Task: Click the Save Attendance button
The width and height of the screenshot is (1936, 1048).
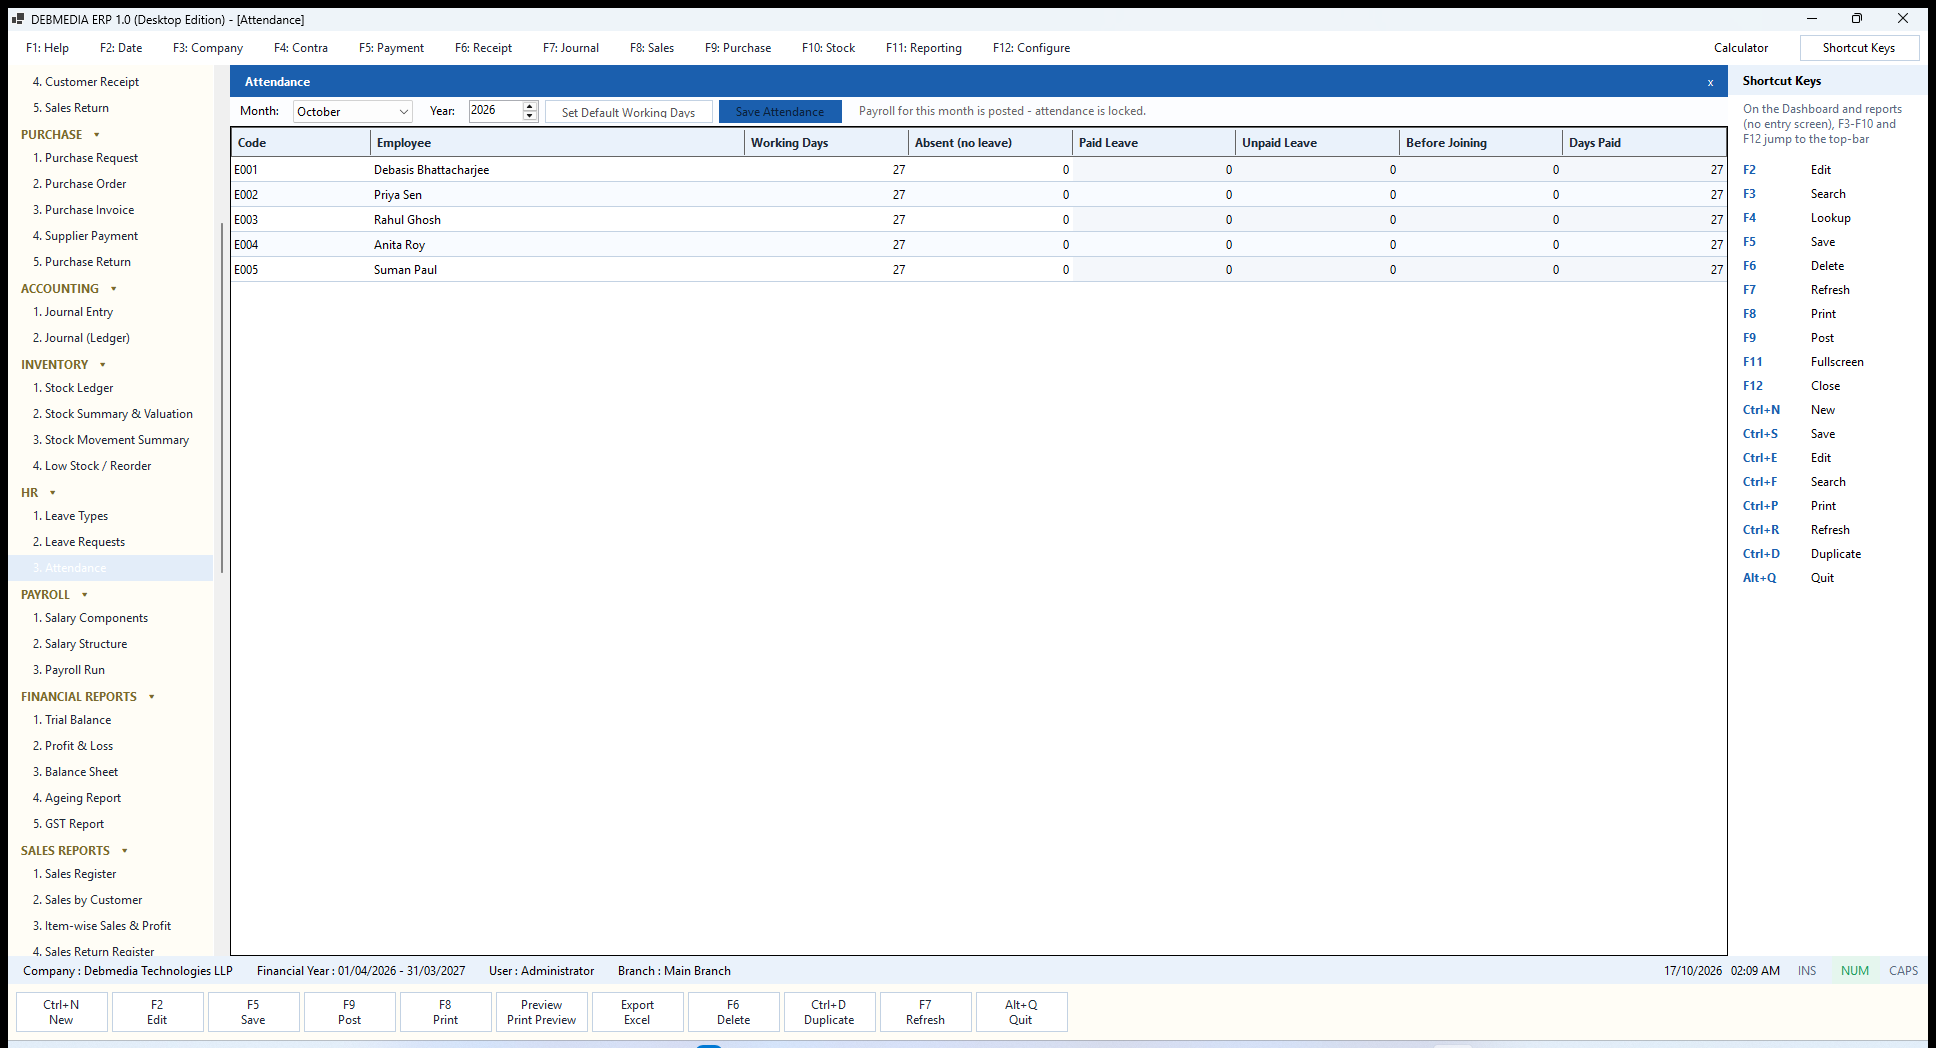Action: (780, 112)
